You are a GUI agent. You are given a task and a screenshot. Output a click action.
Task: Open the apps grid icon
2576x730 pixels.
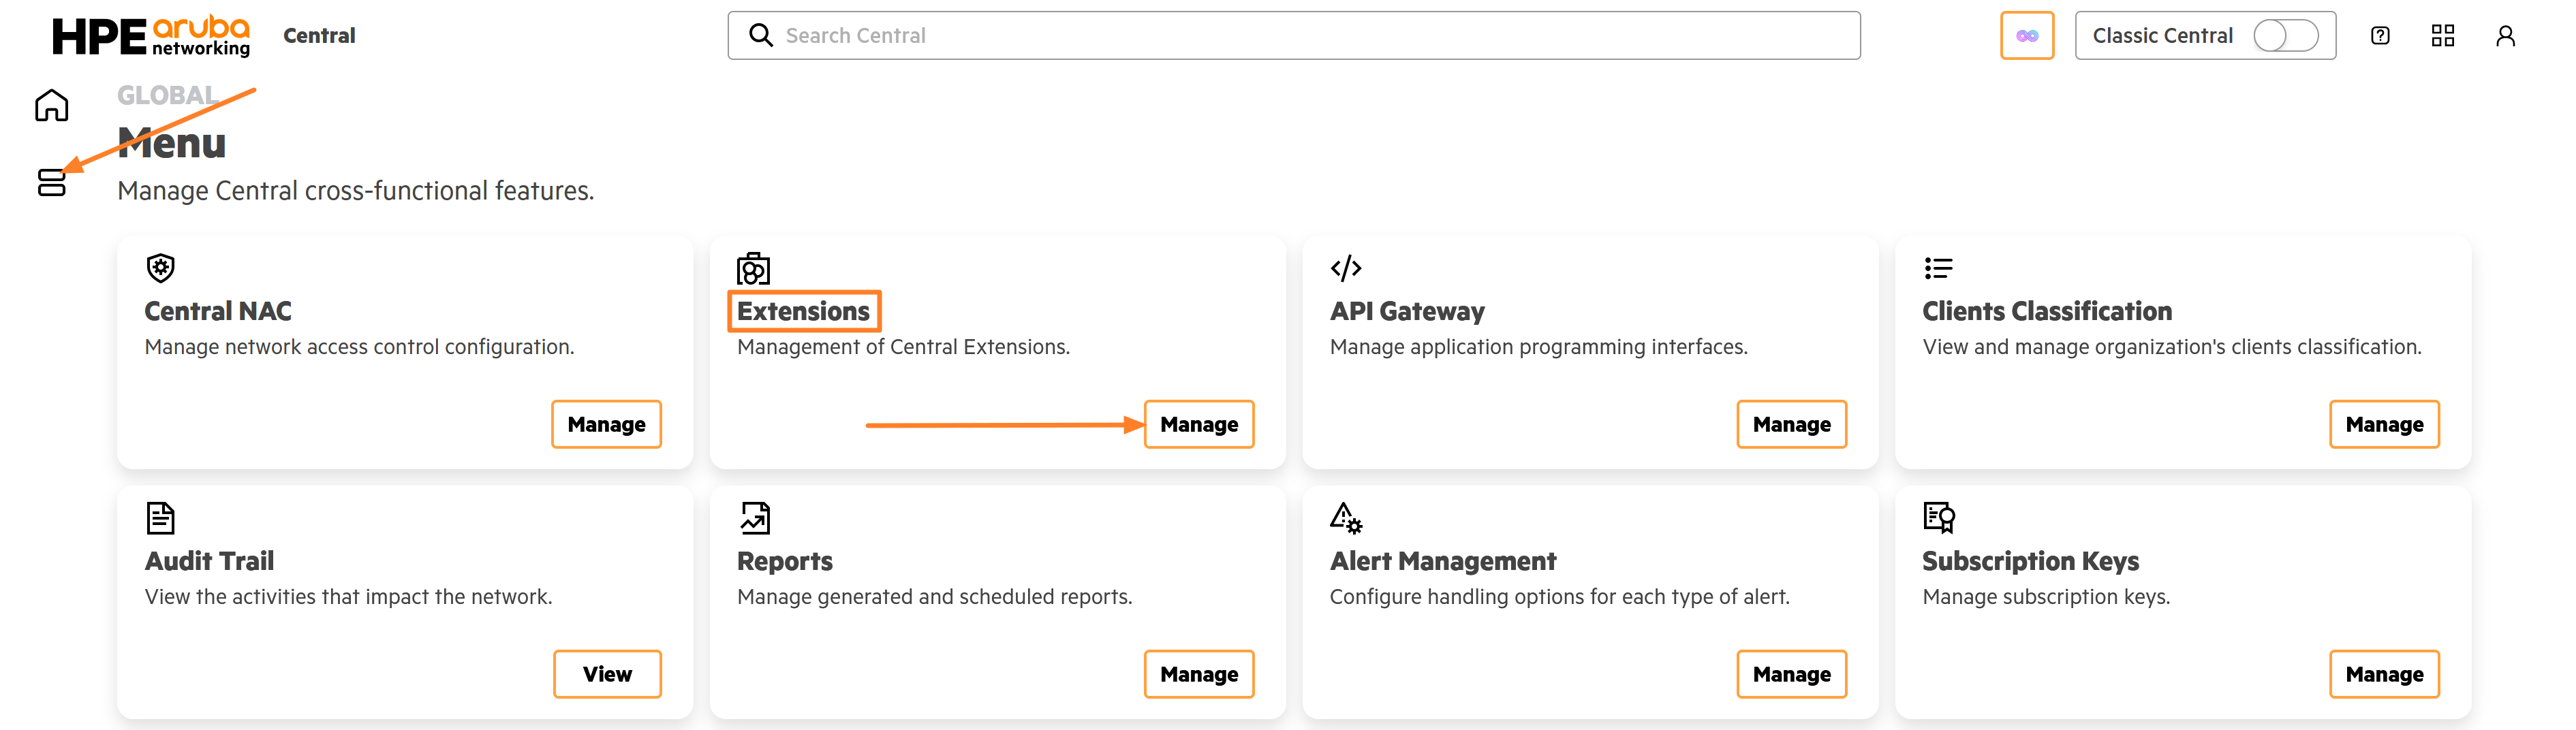click(x=2443, y=36)
